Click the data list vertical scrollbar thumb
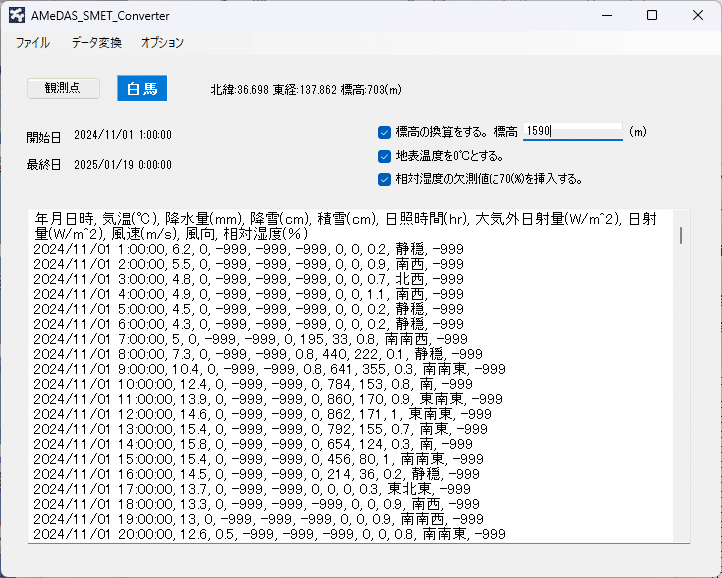This screenshot has width=722, height=578. click(x=681, y=235)
